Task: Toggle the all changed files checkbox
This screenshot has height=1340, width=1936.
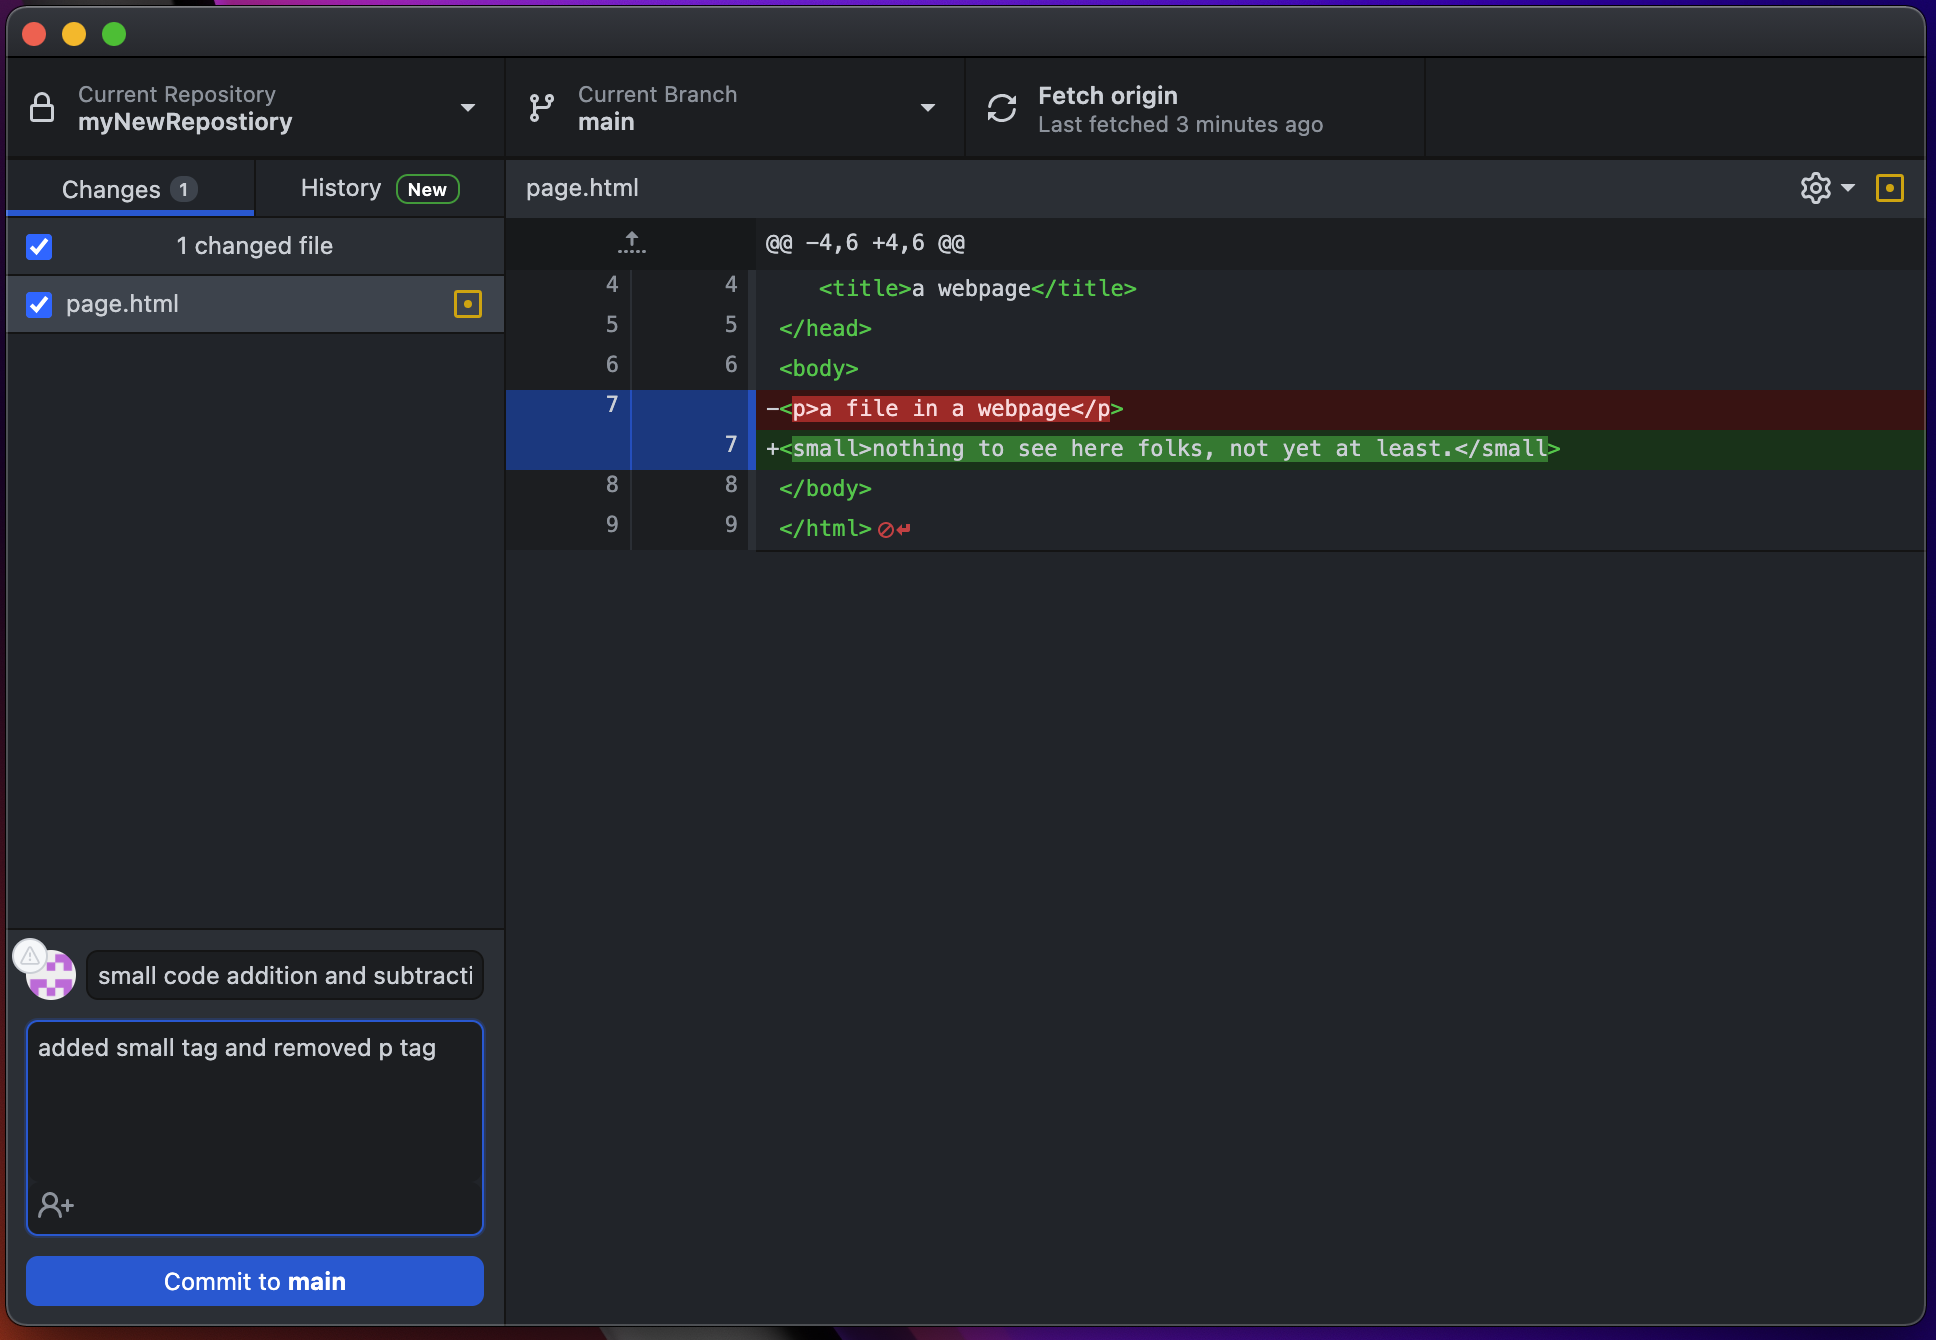Action: [x=39, y=246]
